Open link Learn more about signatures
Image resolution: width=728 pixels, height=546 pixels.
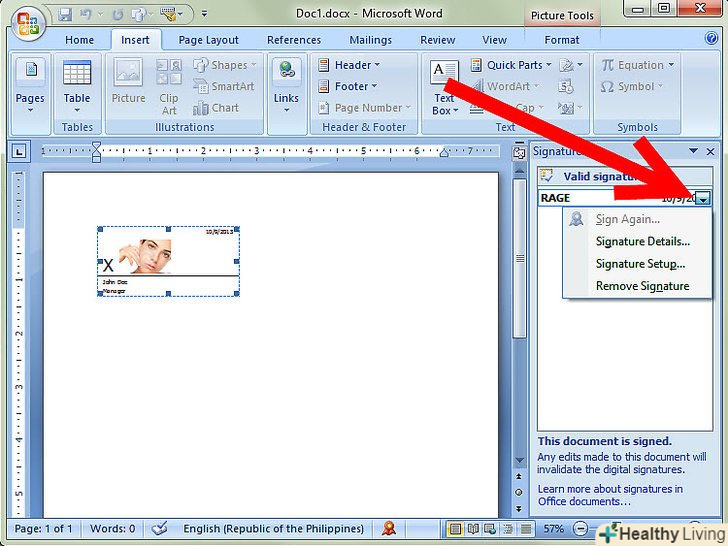click(x=610, y=495)
